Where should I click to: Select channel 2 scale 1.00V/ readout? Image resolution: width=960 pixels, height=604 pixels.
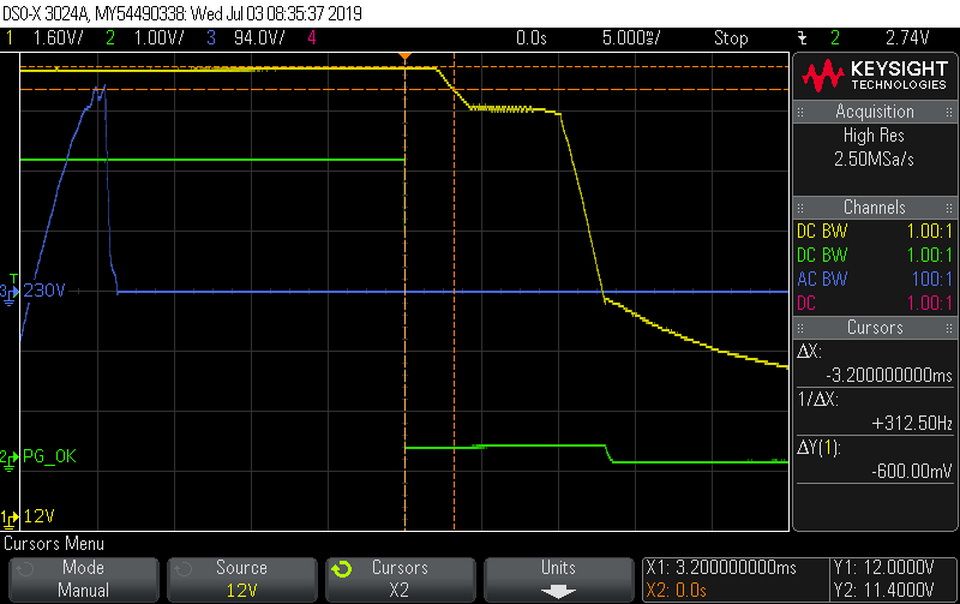[x=159, y=38]
